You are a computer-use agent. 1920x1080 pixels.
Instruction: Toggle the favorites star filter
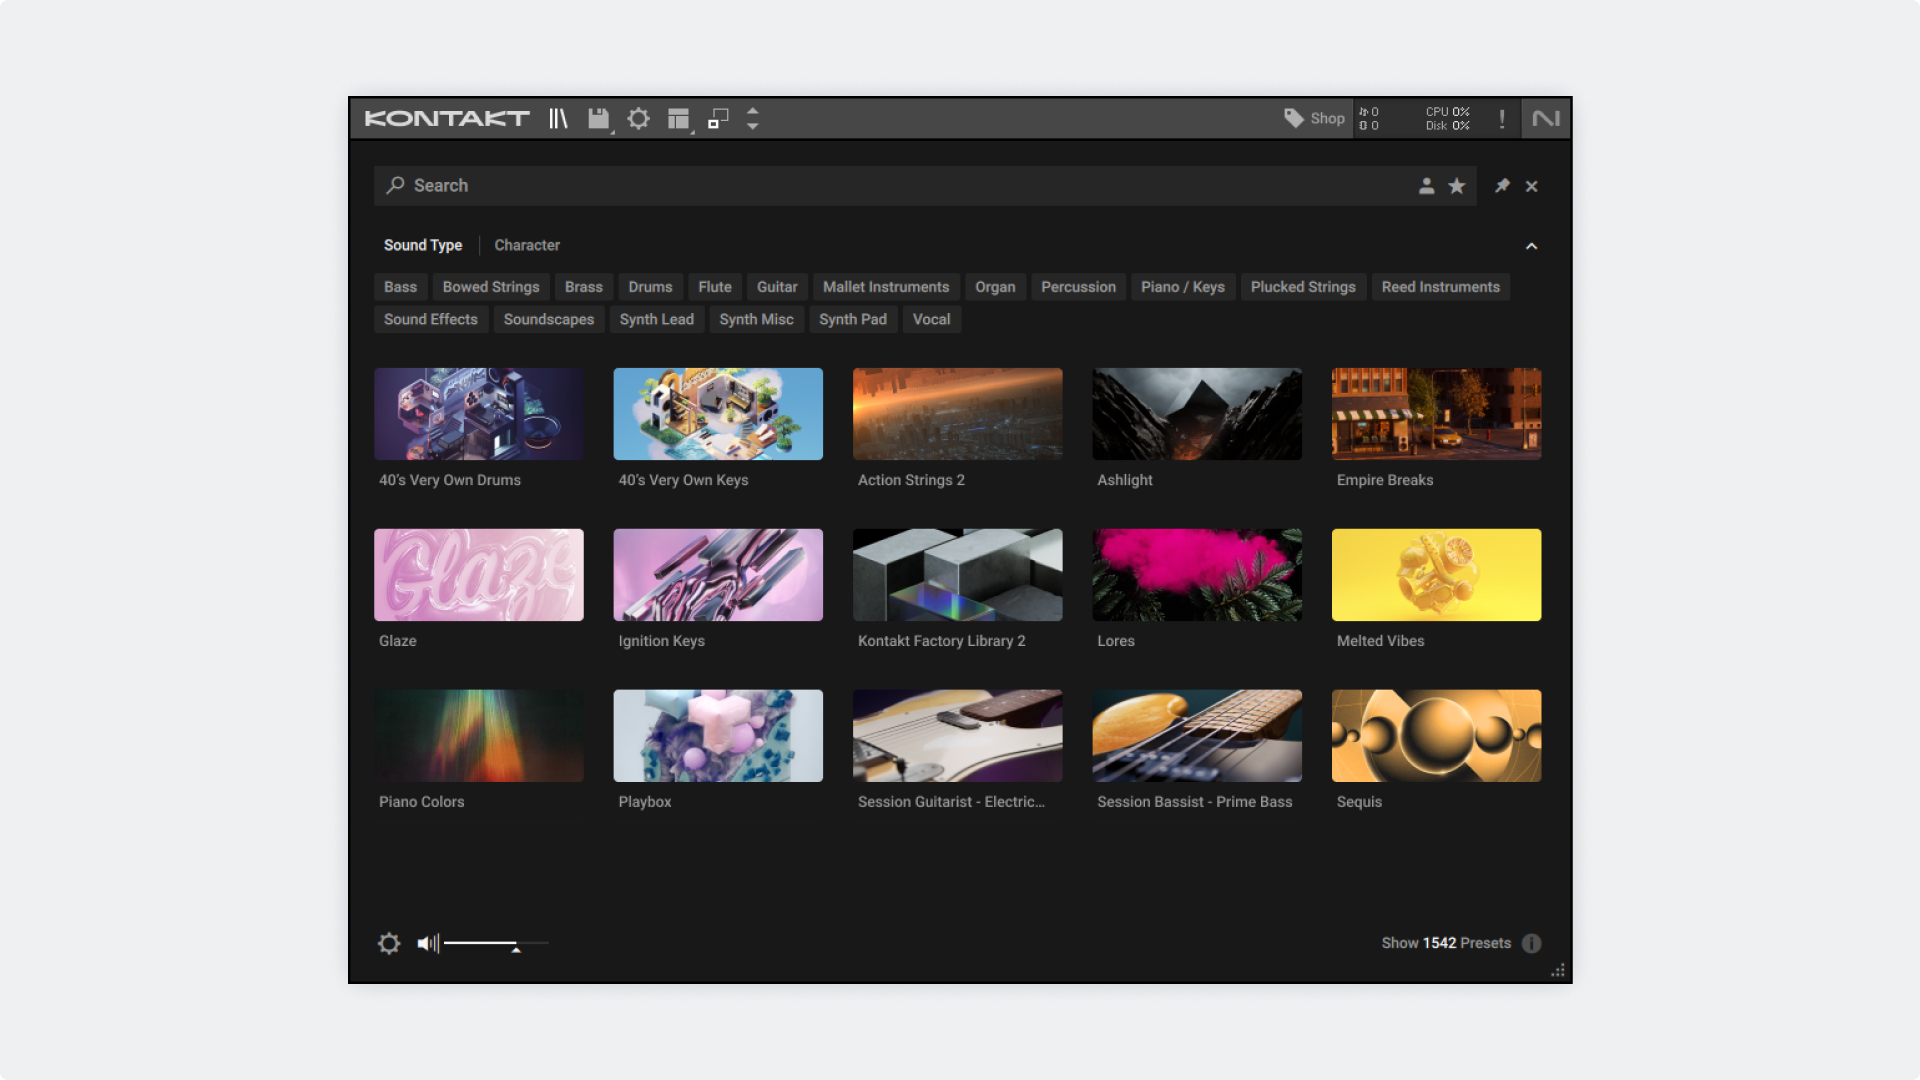click(1457, 186)
